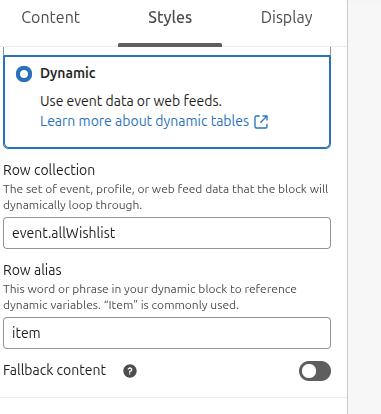Open the Fallback content help icon
The width and height of the screenshot is (381, 414).
point(130,371)
